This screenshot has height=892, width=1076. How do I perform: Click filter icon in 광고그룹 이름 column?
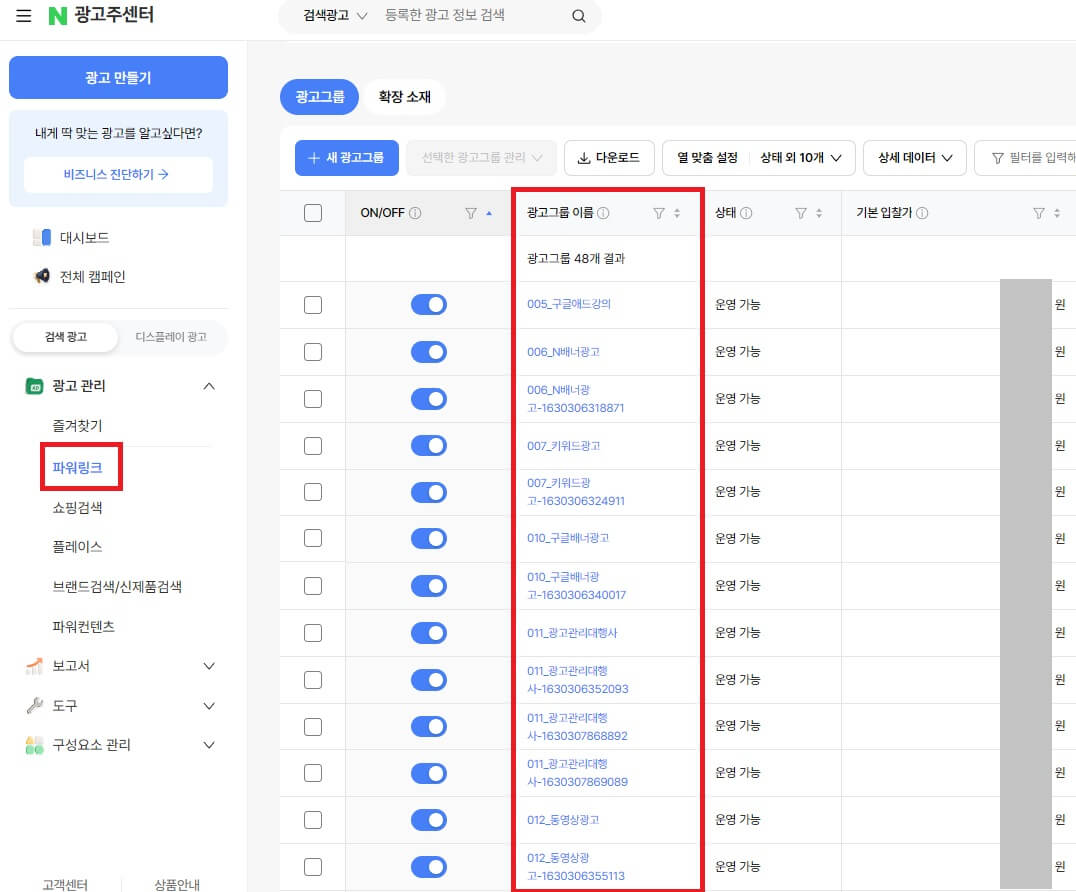[x=659, y=213]
